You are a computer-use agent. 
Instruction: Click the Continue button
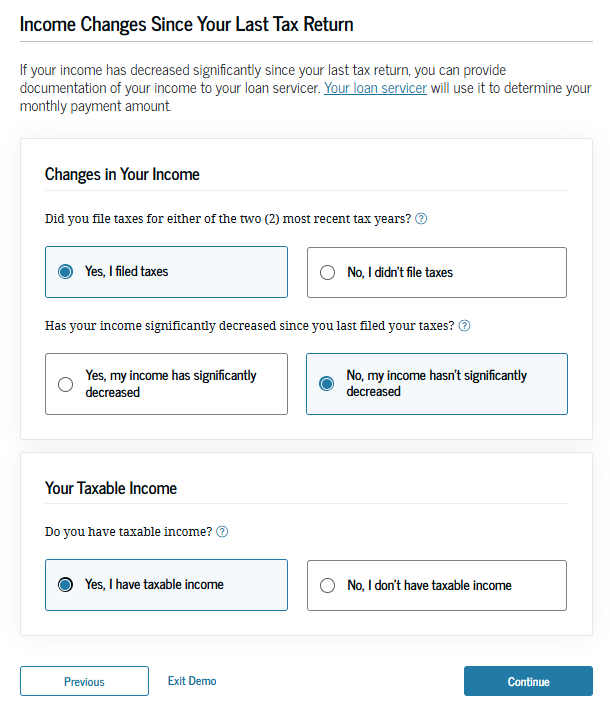(x=528, y=681)
